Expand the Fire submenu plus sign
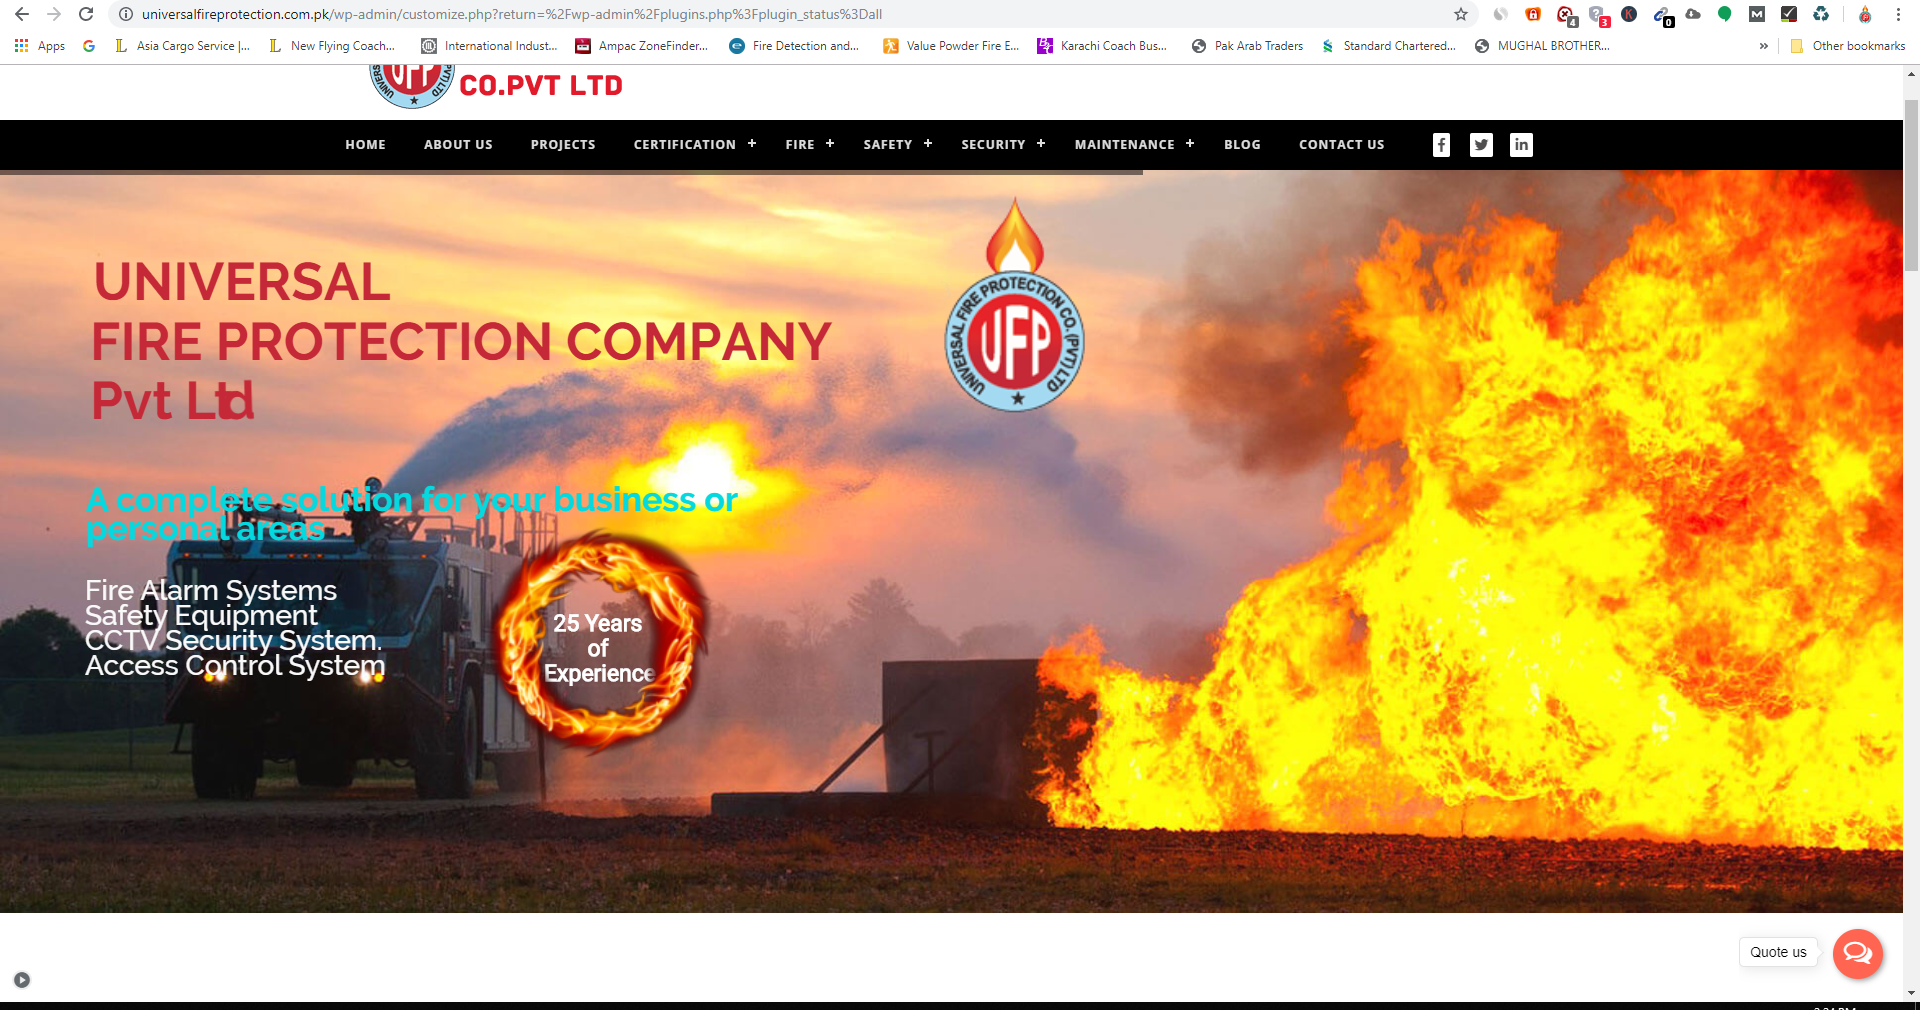This screenshot has width=1920, height=1010. pyautogui.click(x=830, y=144)
